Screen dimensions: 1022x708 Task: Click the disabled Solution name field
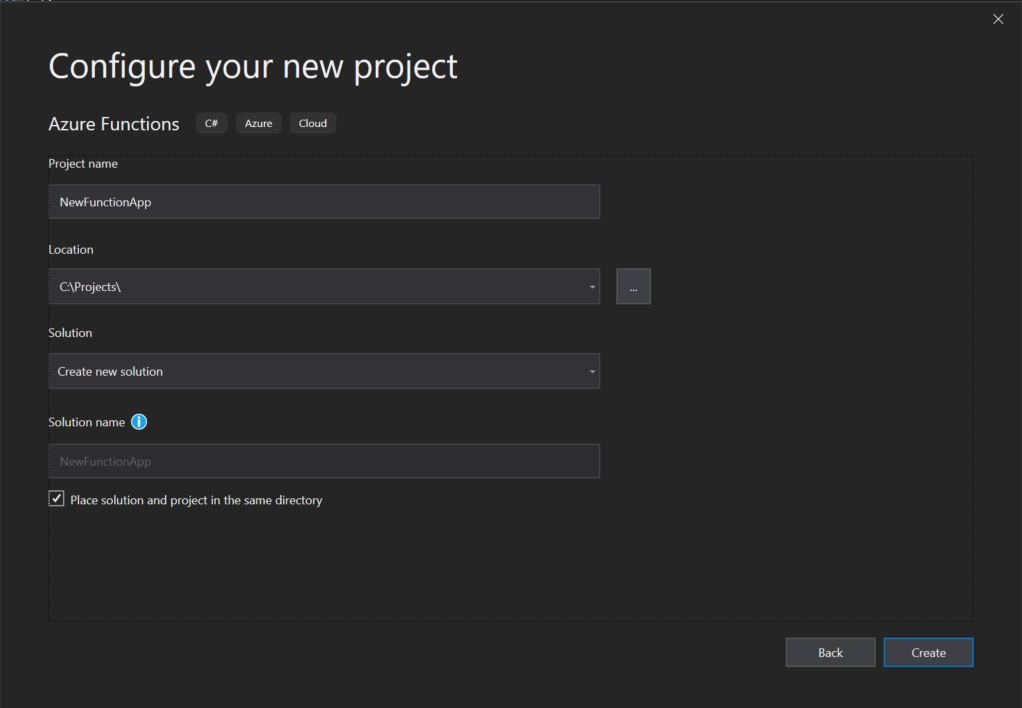coord(324,461)
